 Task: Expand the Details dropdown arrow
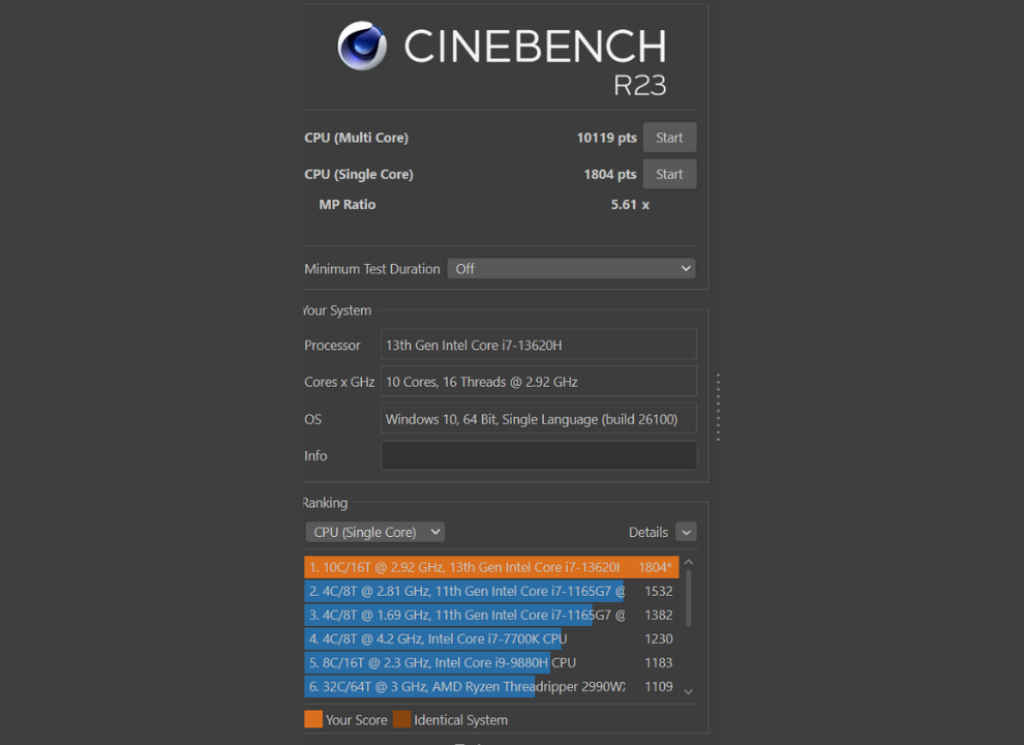point(686,532)
